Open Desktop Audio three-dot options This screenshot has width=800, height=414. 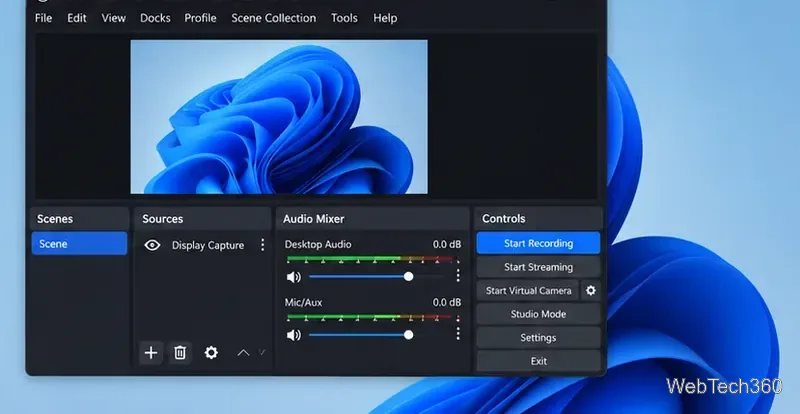[458, 276]
